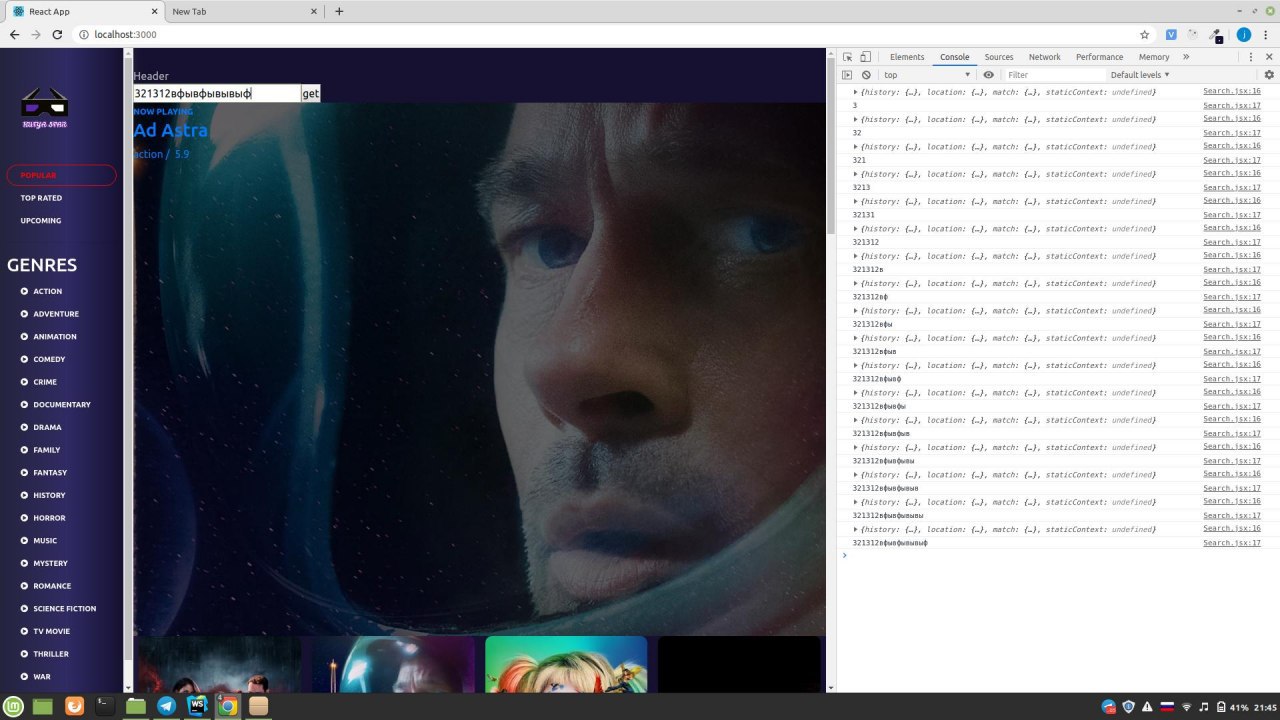Open the shield update manager tray icon
Viewport: 1280px width, 720px height.
coord(1128,707)
